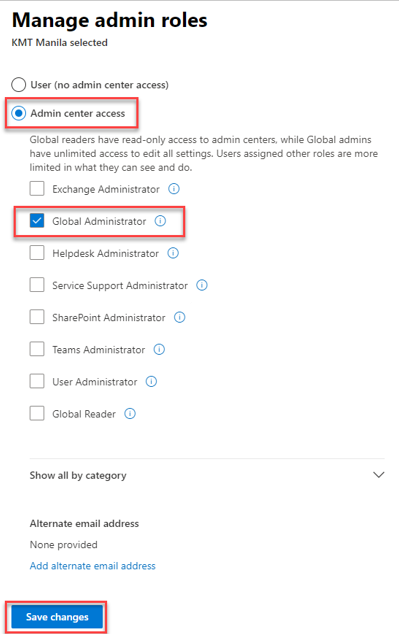Click Teams Administrator info icon
Image resolution: width=399 pixels, height=634 pixels.
tap(159, 349)
